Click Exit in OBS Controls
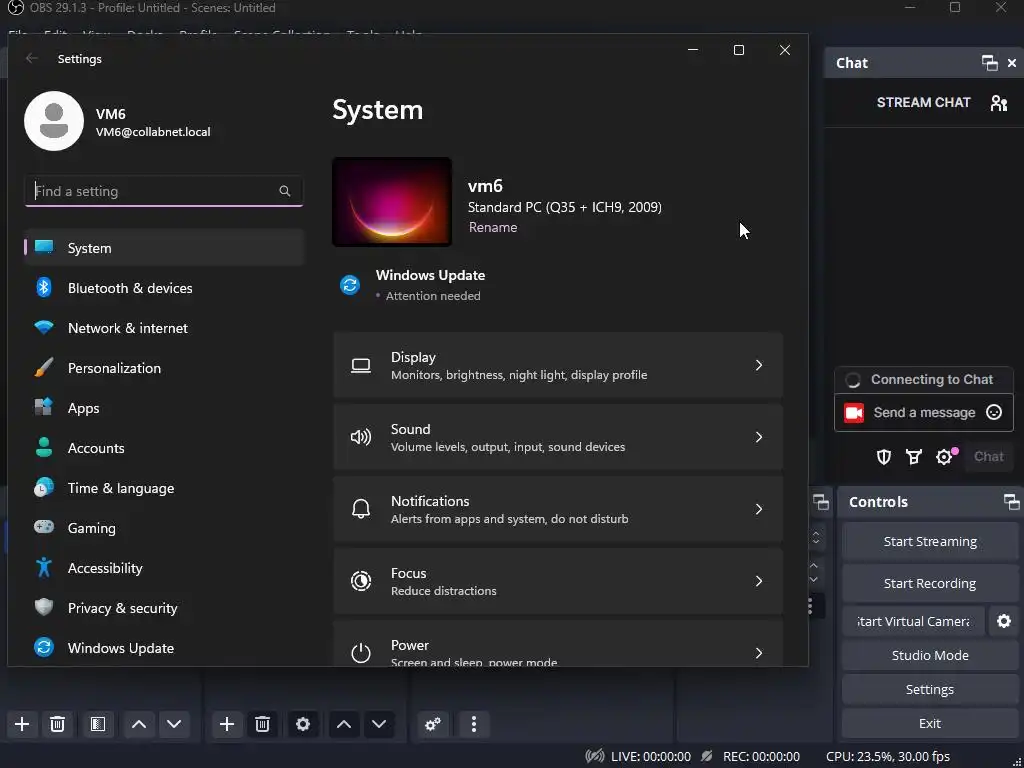The image size is (1024, 768). coord(930,723)
